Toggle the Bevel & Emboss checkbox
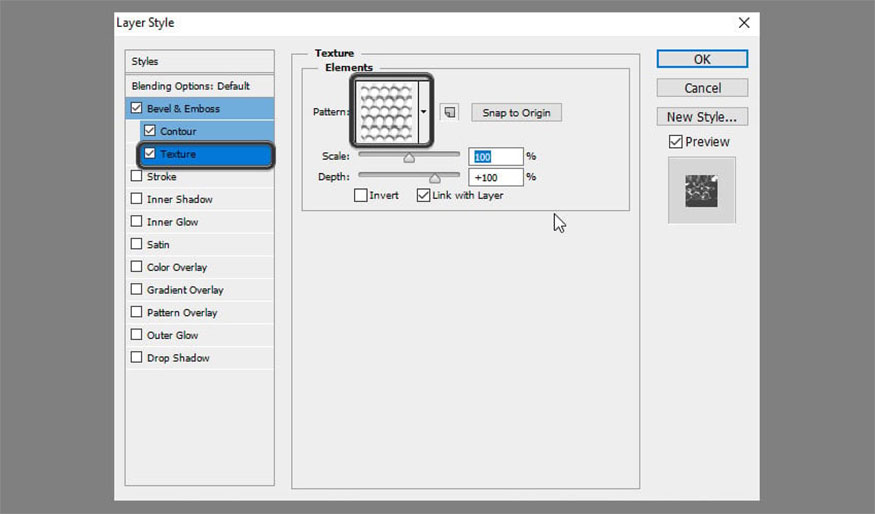Image resolution: width=875 pixels, height=514 pixels. click(x=136, y=108)
